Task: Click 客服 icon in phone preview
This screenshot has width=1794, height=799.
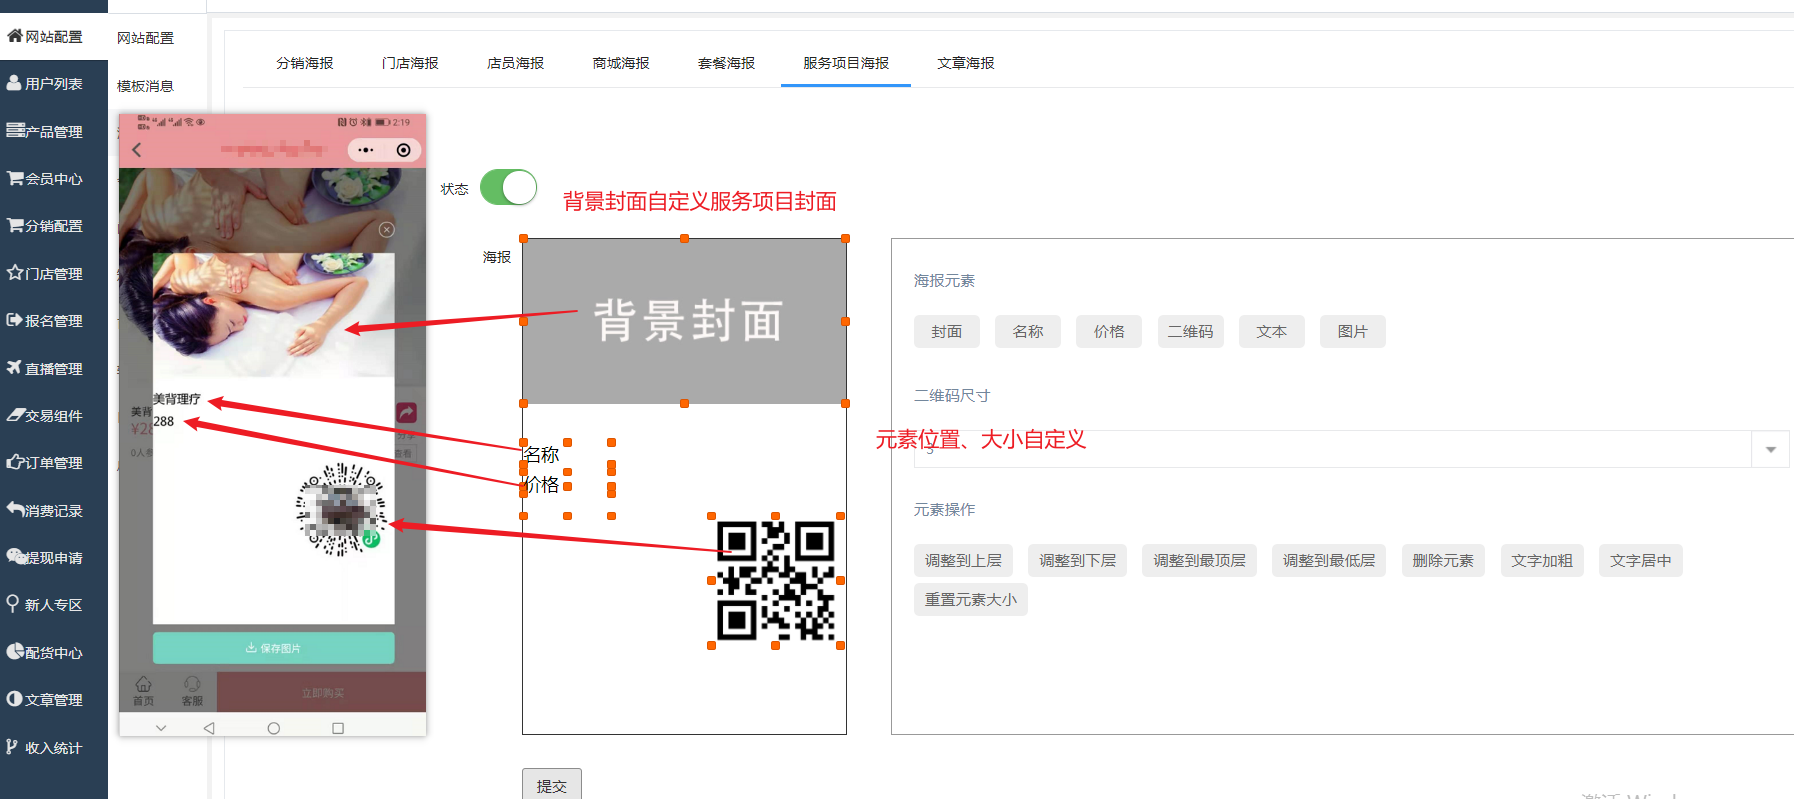Action: (192, 690)
